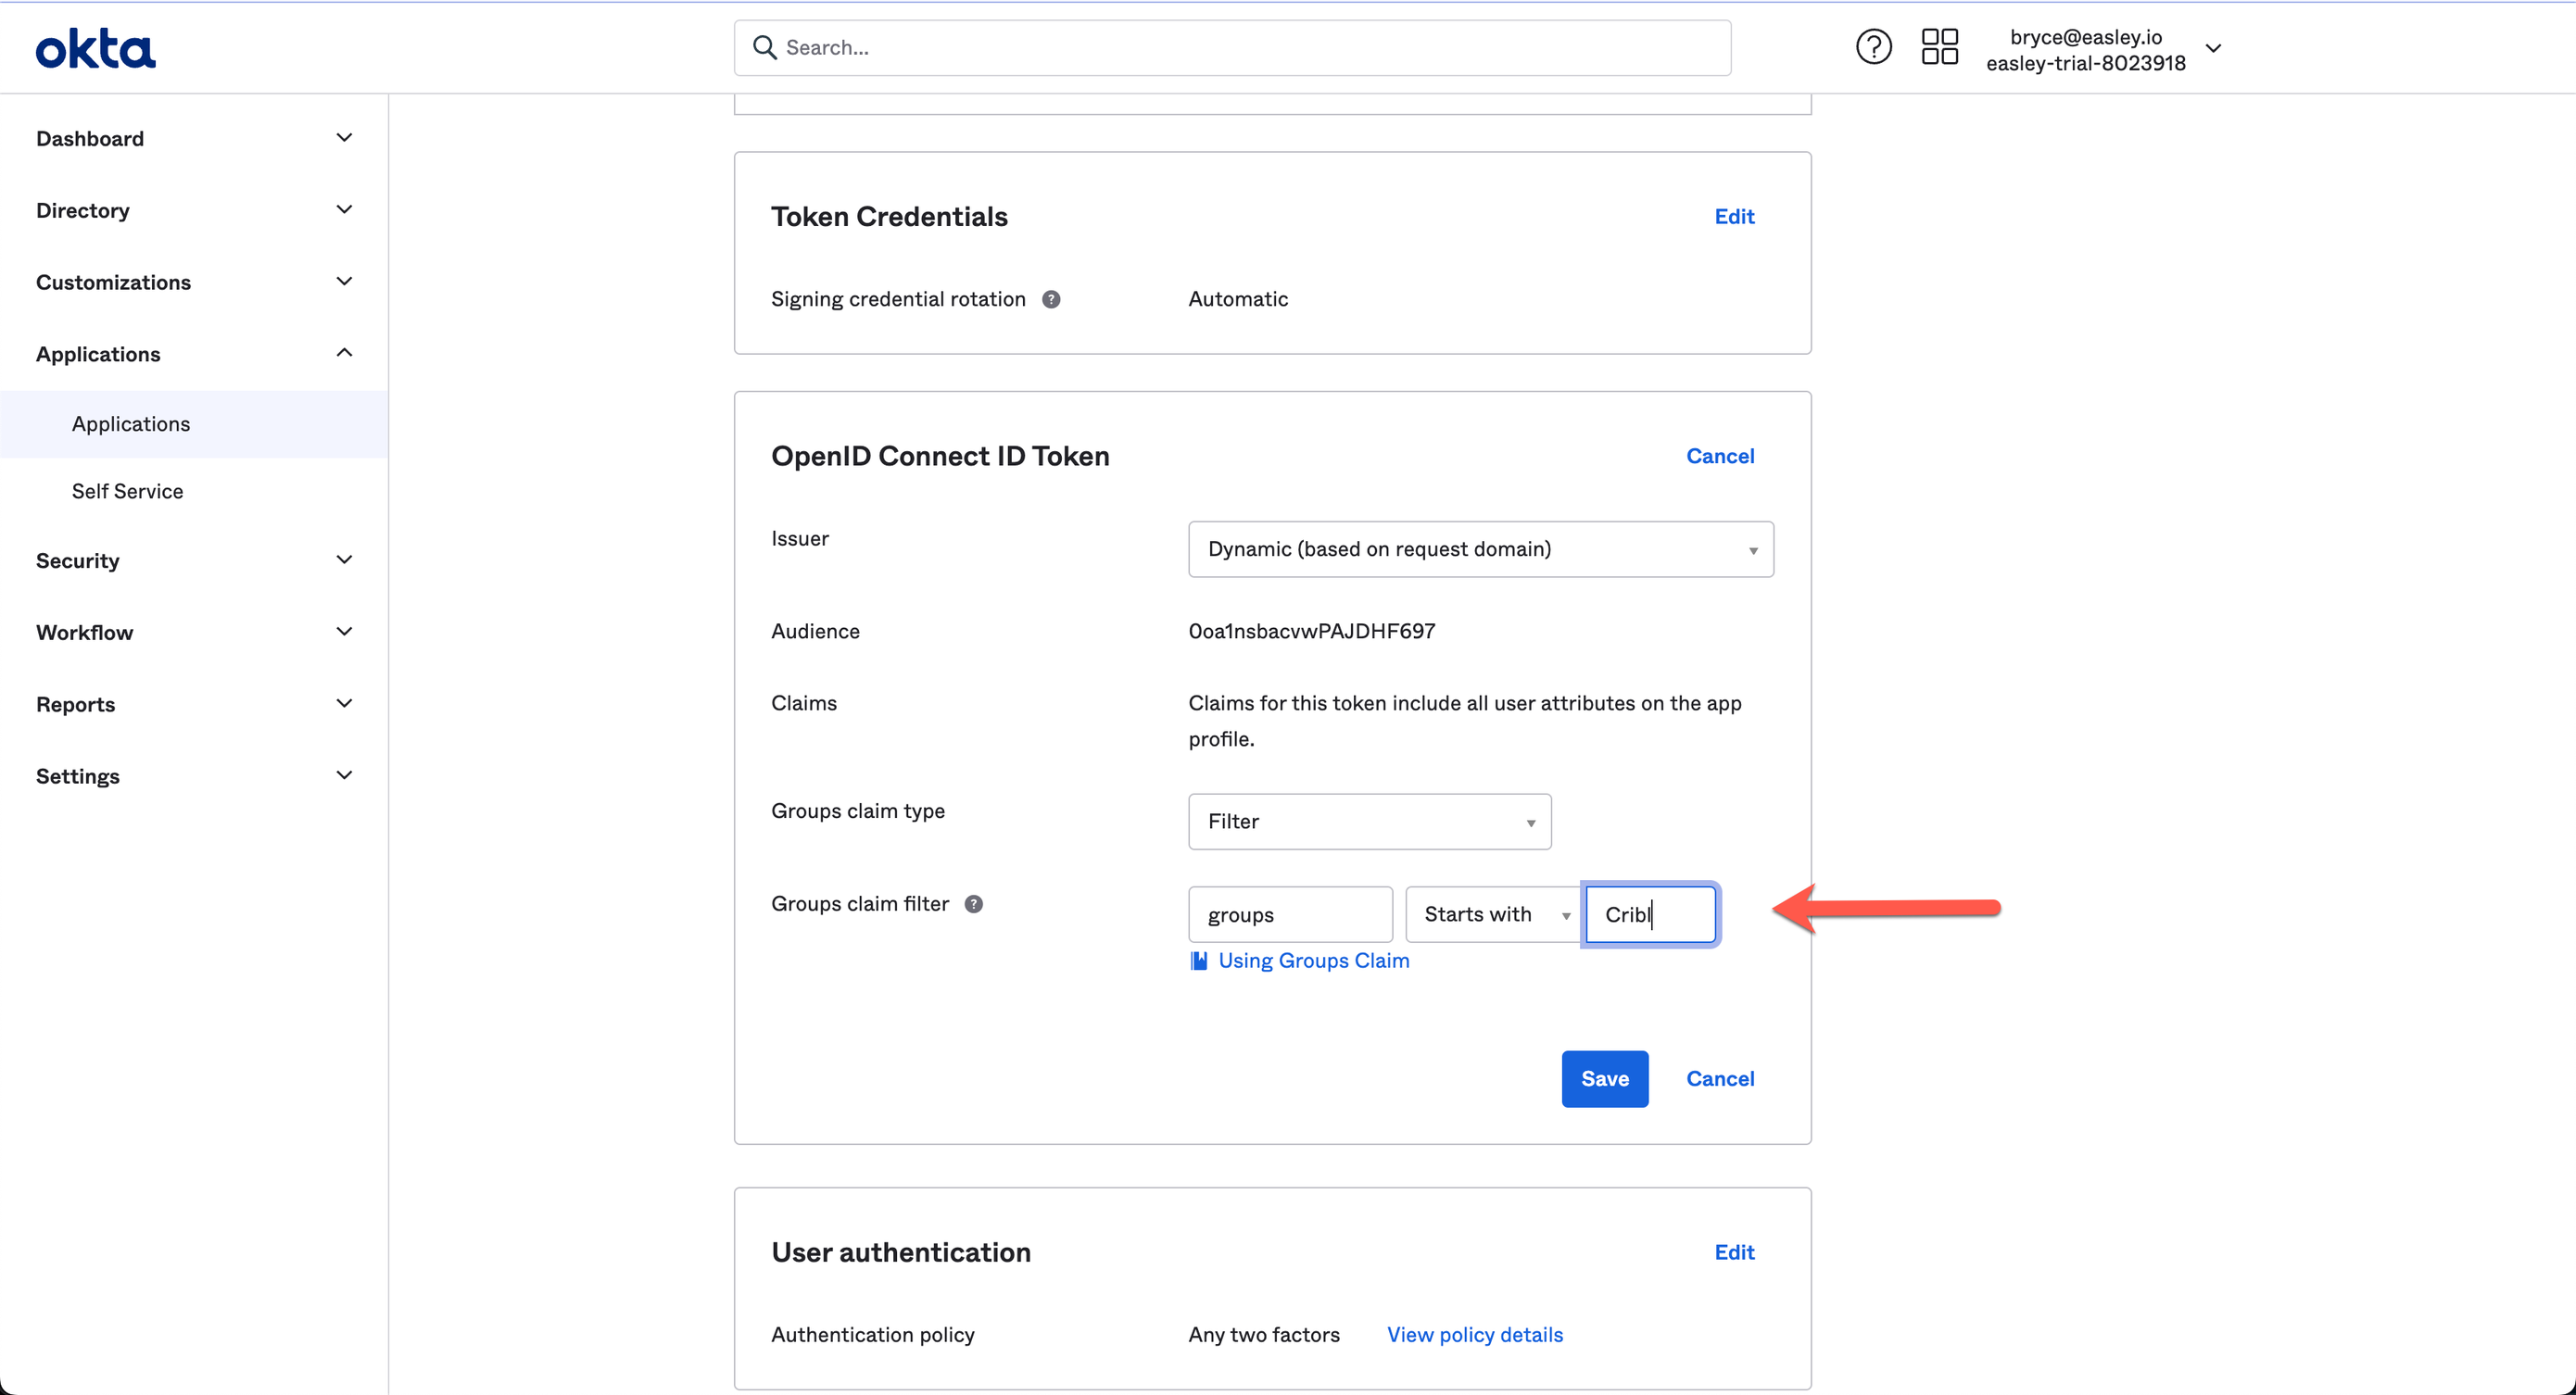Click the search magnifier icon

point(765,47)
